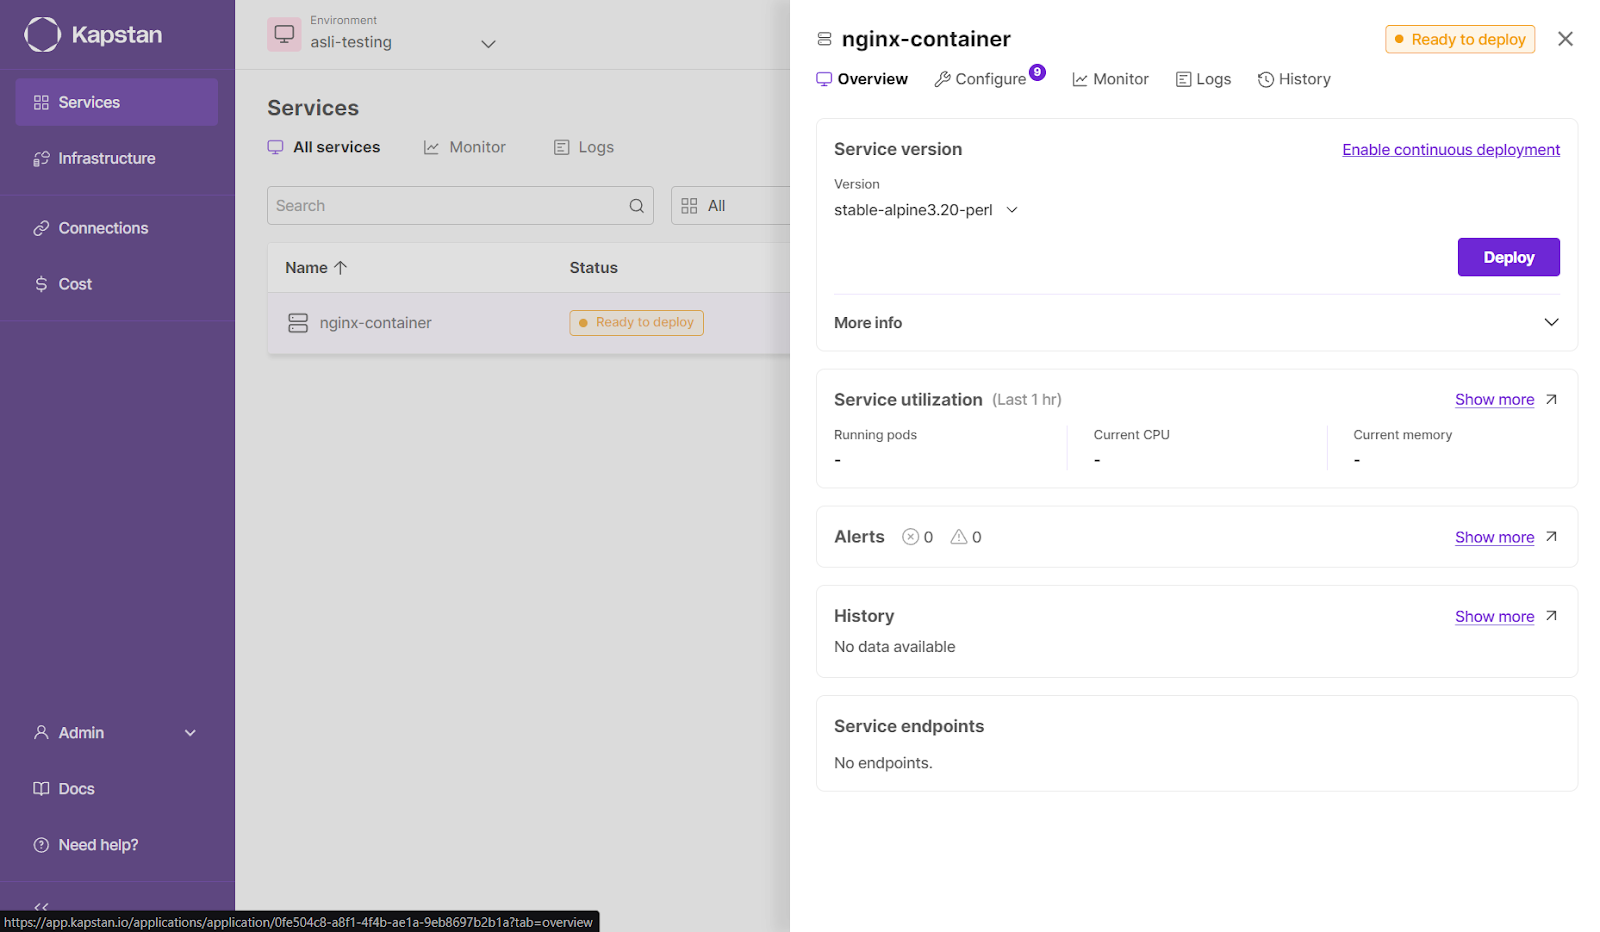This screenshot has width=1600, height=932.
Task: Click No endpoints. text
Action: 883,763
